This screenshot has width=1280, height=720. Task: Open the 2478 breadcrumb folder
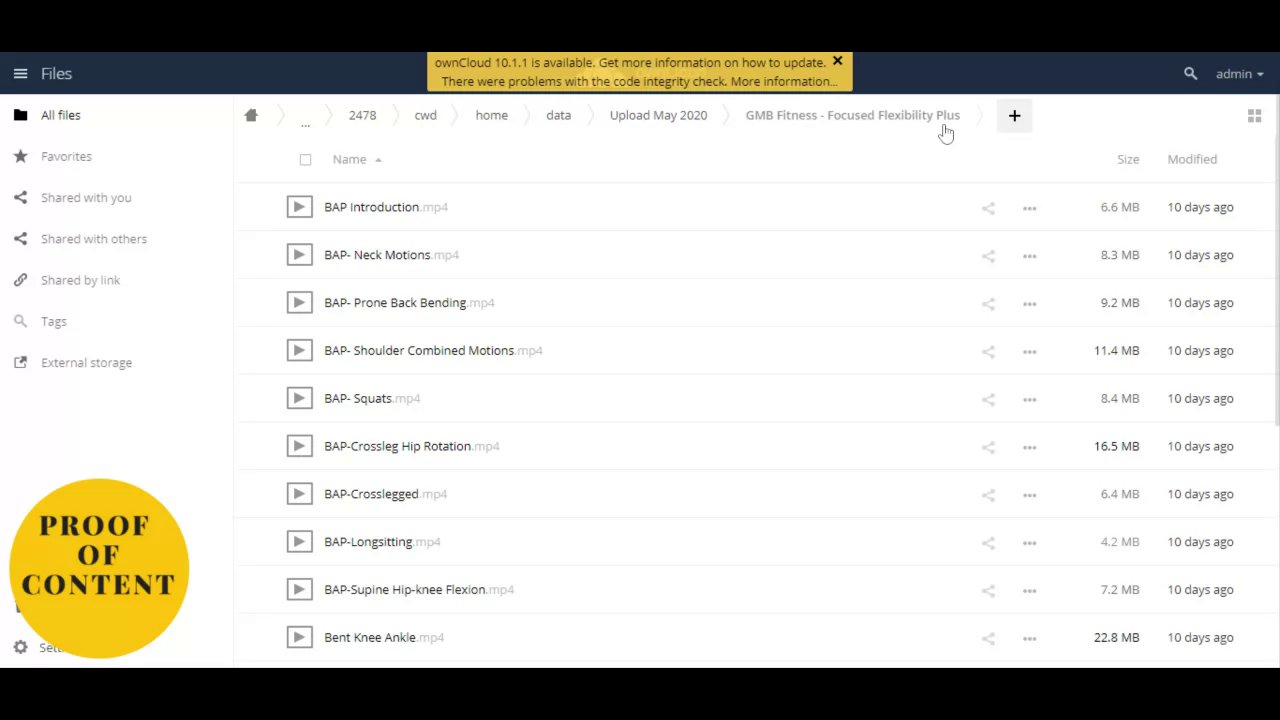tap(362, 115)
